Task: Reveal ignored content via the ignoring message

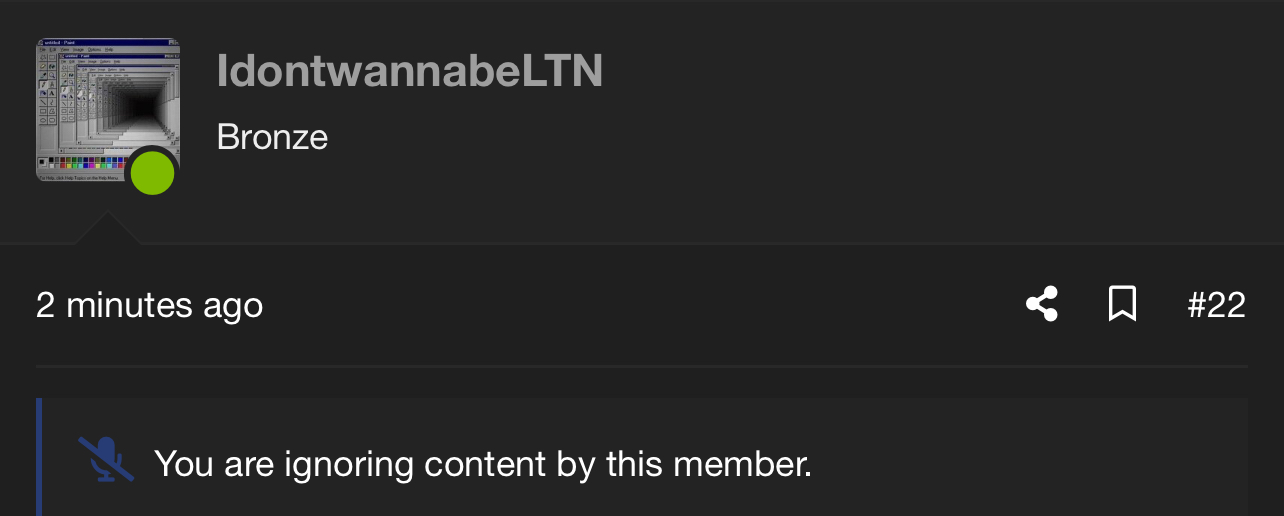Action: (482, 464)
